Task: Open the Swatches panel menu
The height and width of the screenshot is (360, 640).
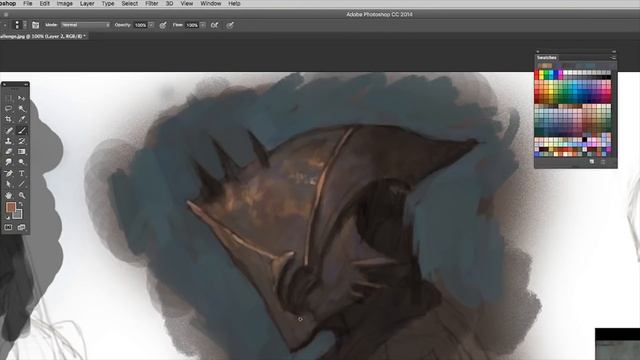Action: pyautogui.click(x=613, y=58)
